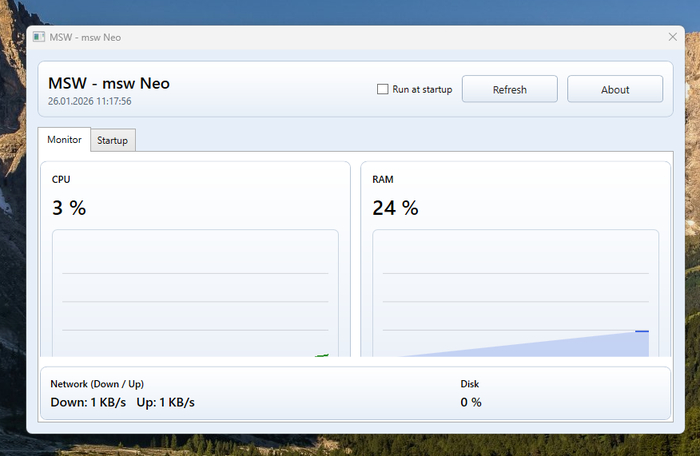Click the Network (Down / Up) label
The image size is (700, 456).
click(x=104, y=384)
